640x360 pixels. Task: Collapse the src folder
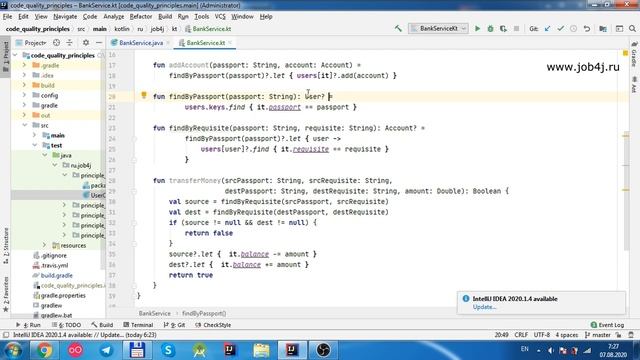[24, 125]
